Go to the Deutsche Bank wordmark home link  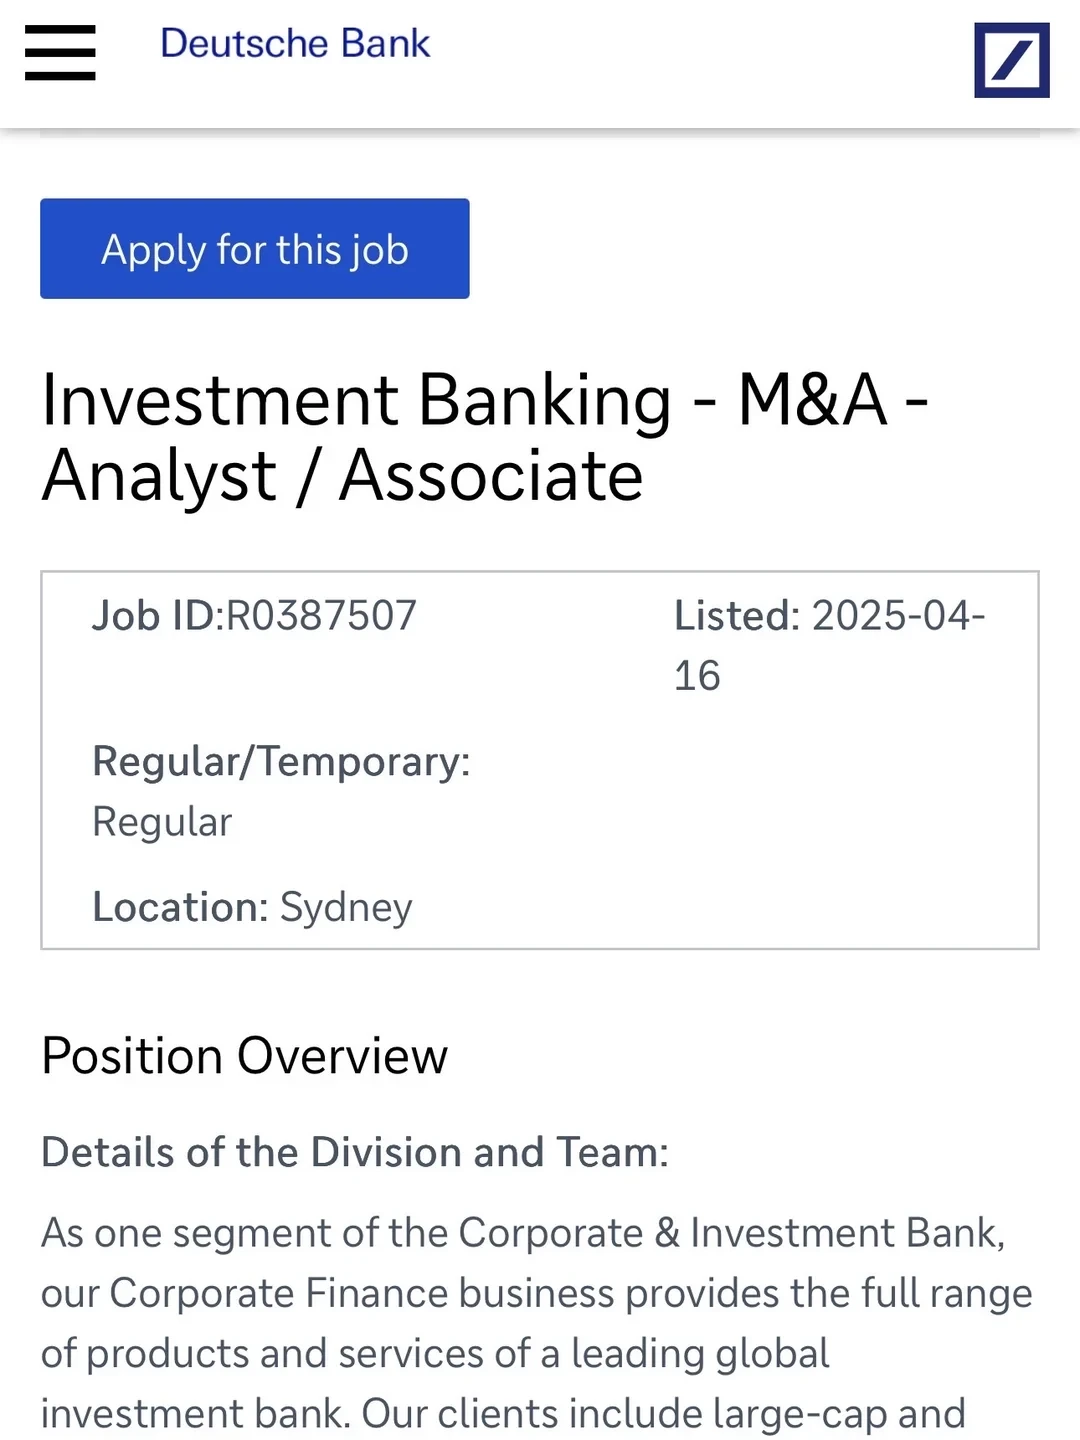tap(295, 44)
